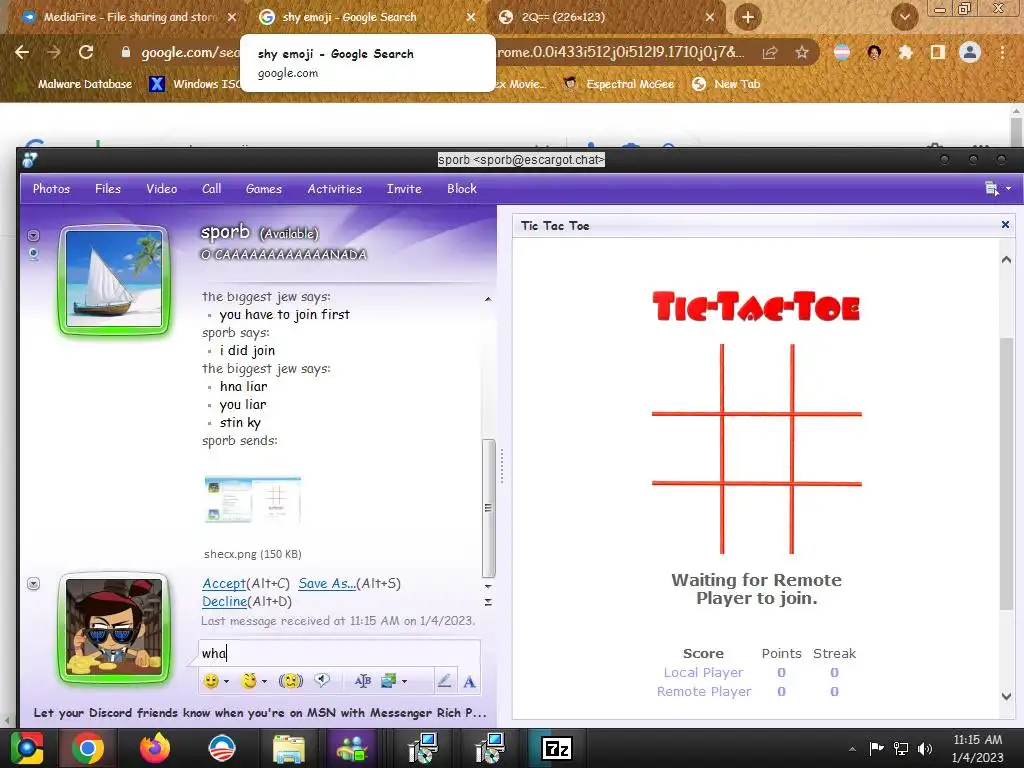Switch to the MediaFire tab
The image size is (1024, 768).
point(129,17)
